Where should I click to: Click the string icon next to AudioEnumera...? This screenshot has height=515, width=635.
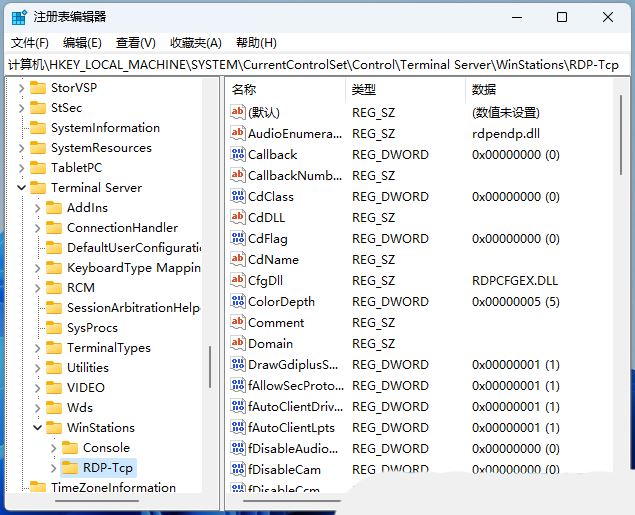(x=238, y=133)
